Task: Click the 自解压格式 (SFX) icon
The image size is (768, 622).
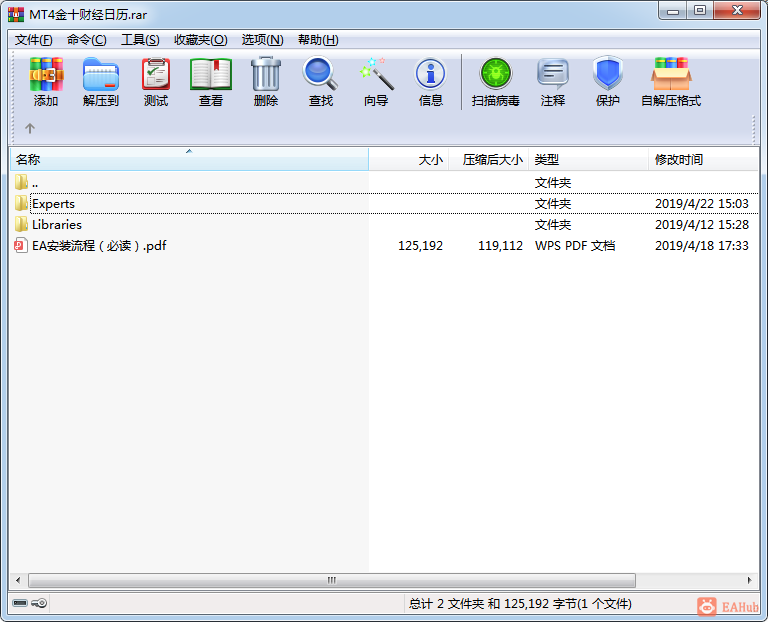Action: (x=671, y=74)
